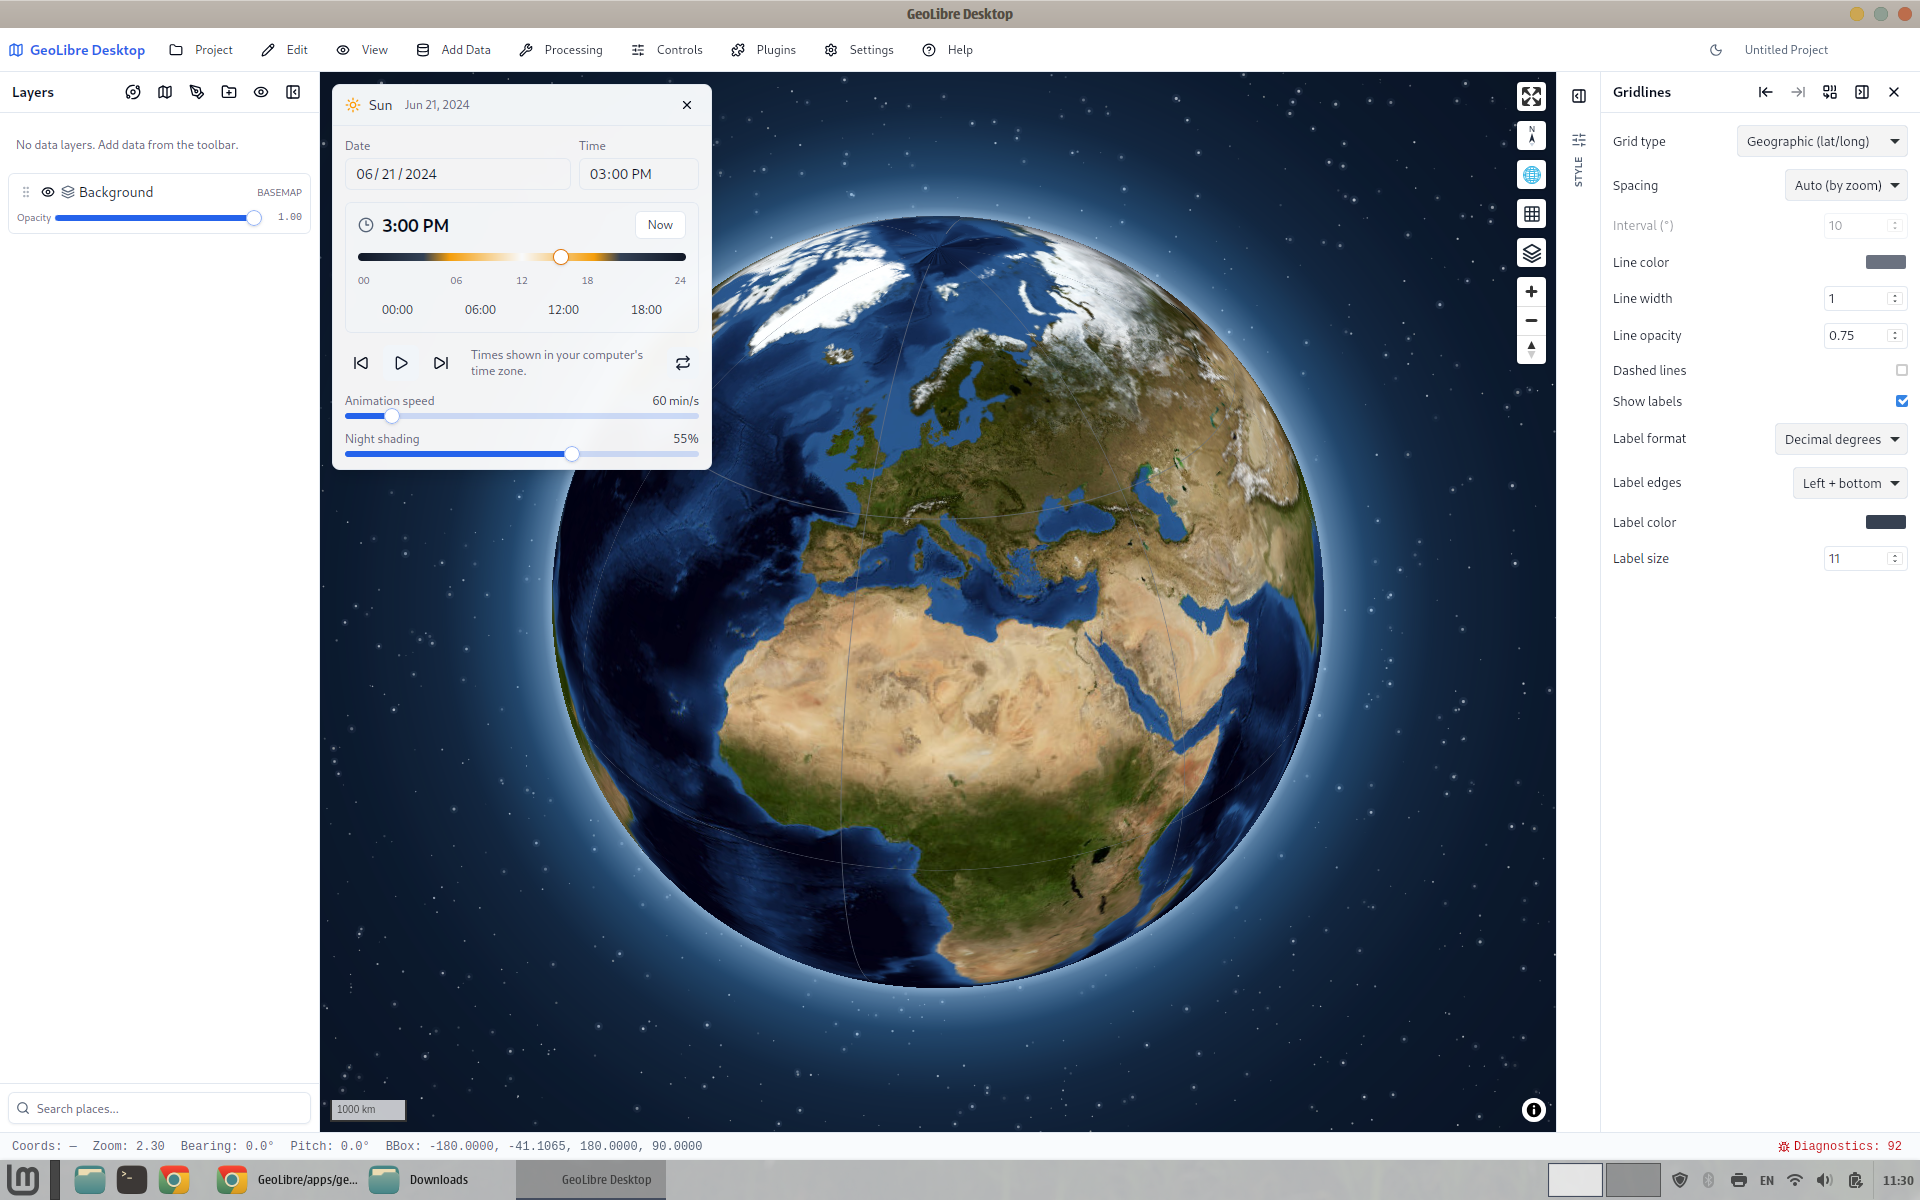Click the fullscreen icon on map

(1531, 96)
